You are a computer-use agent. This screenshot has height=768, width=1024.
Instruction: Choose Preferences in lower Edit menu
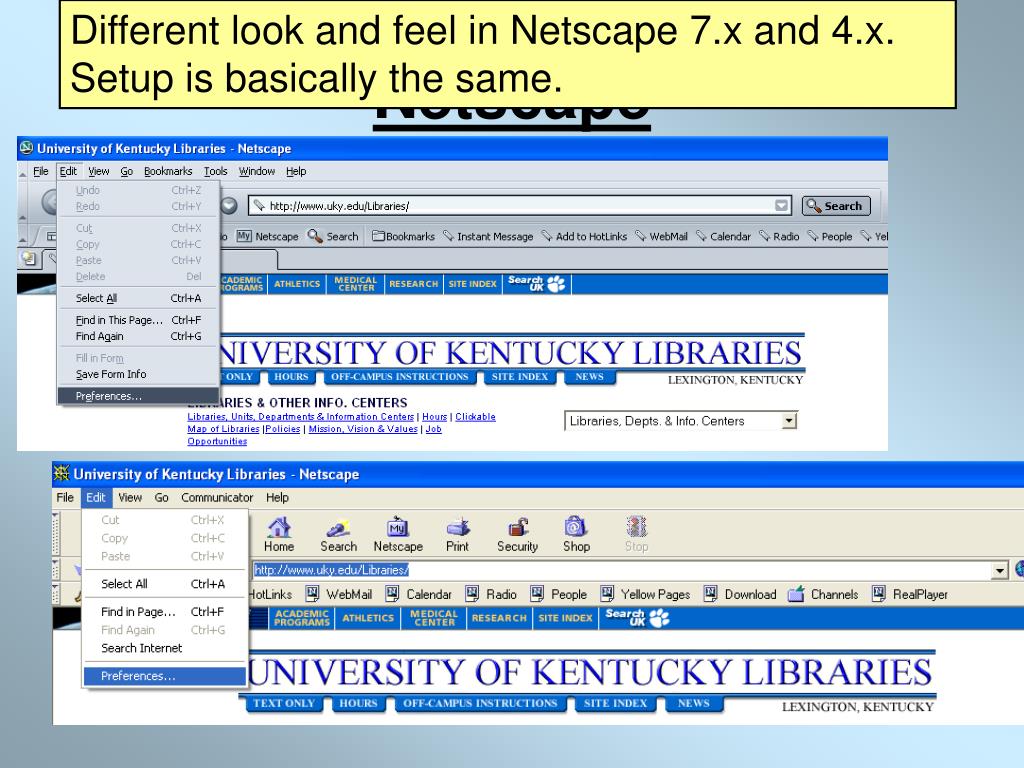(165, 676)
